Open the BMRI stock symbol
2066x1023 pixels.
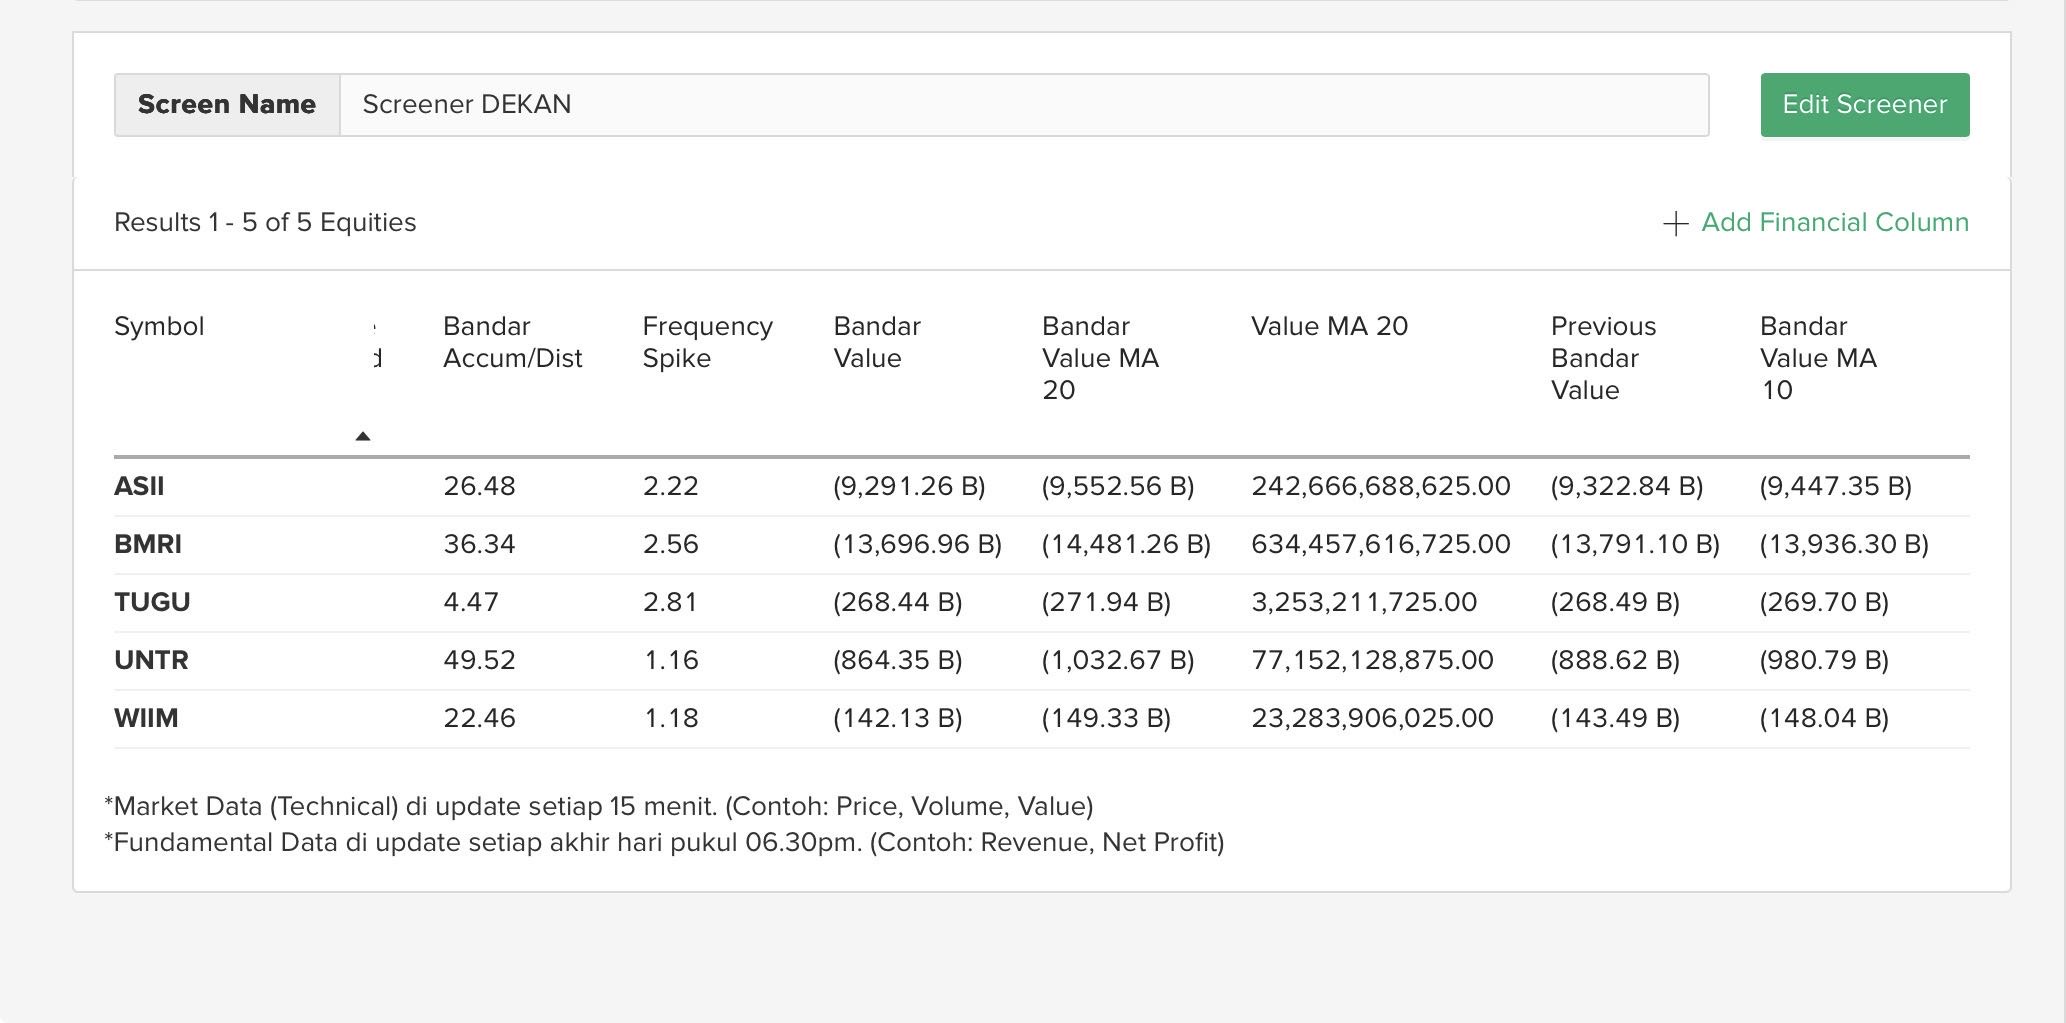[x=148, y=544]
